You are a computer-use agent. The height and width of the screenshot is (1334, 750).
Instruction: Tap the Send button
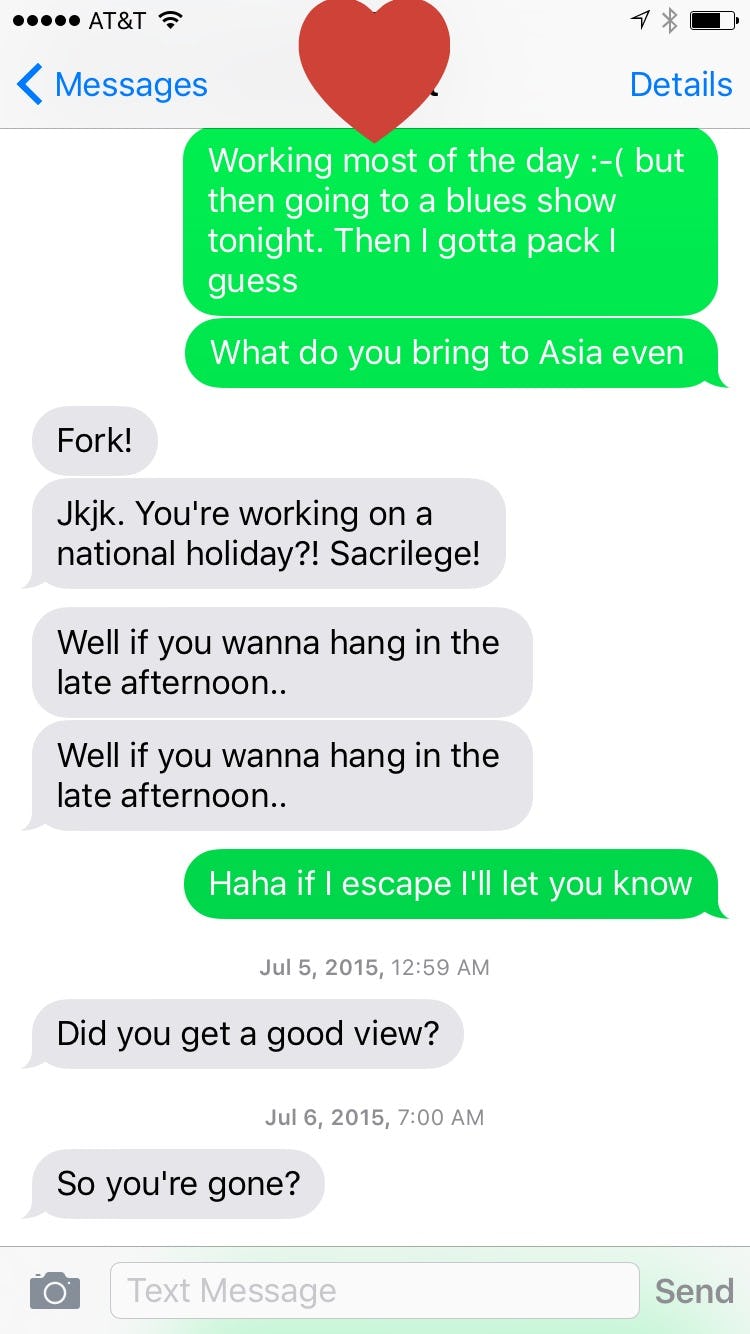point(694,1291)
